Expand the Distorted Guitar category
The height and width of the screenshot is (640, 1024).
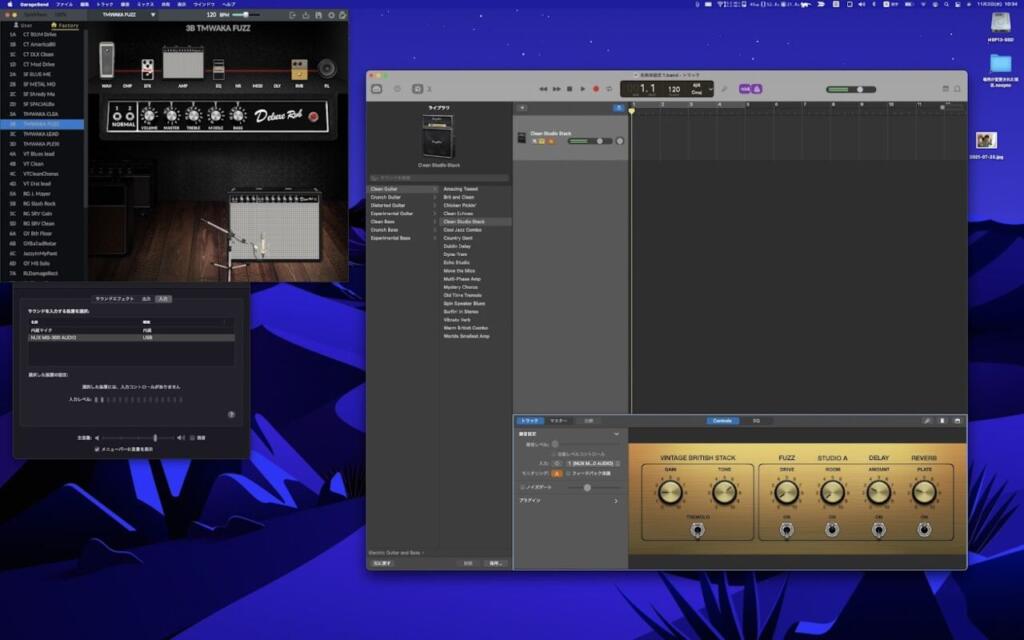tap(403, 206)
